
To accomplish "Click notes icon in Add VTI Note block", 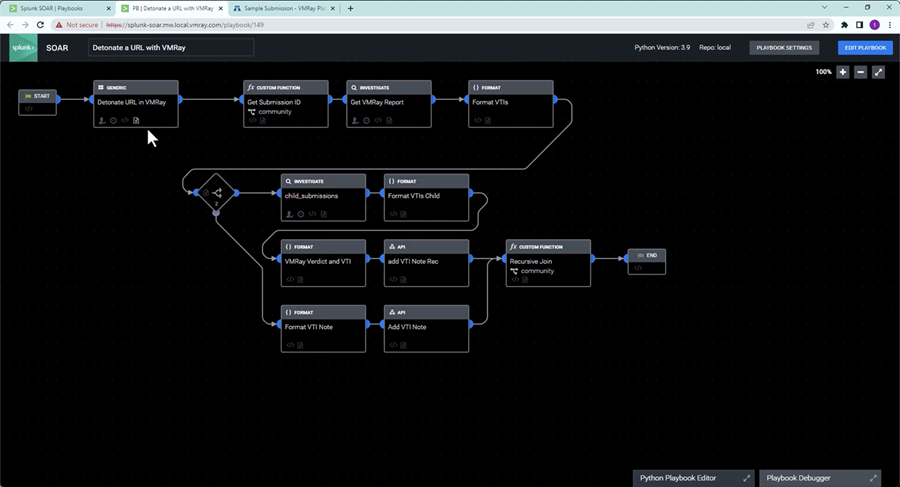I will [404, 345].
